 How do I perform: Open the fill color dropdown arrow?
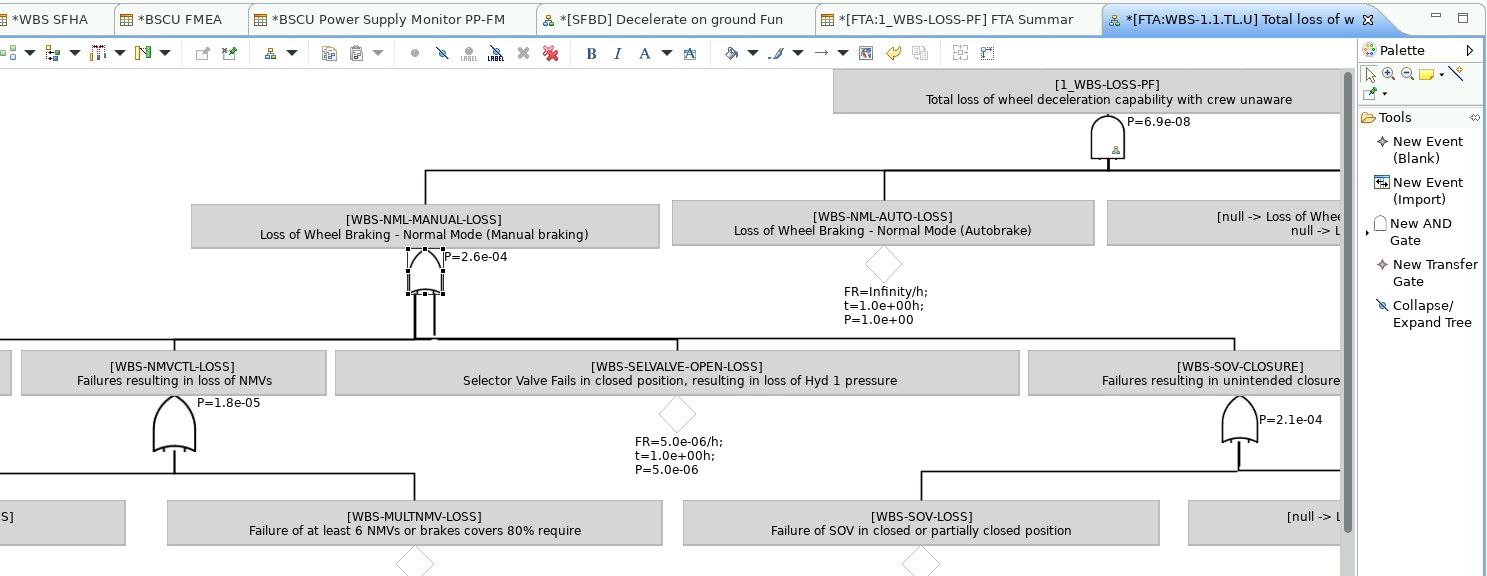(753, 53)
